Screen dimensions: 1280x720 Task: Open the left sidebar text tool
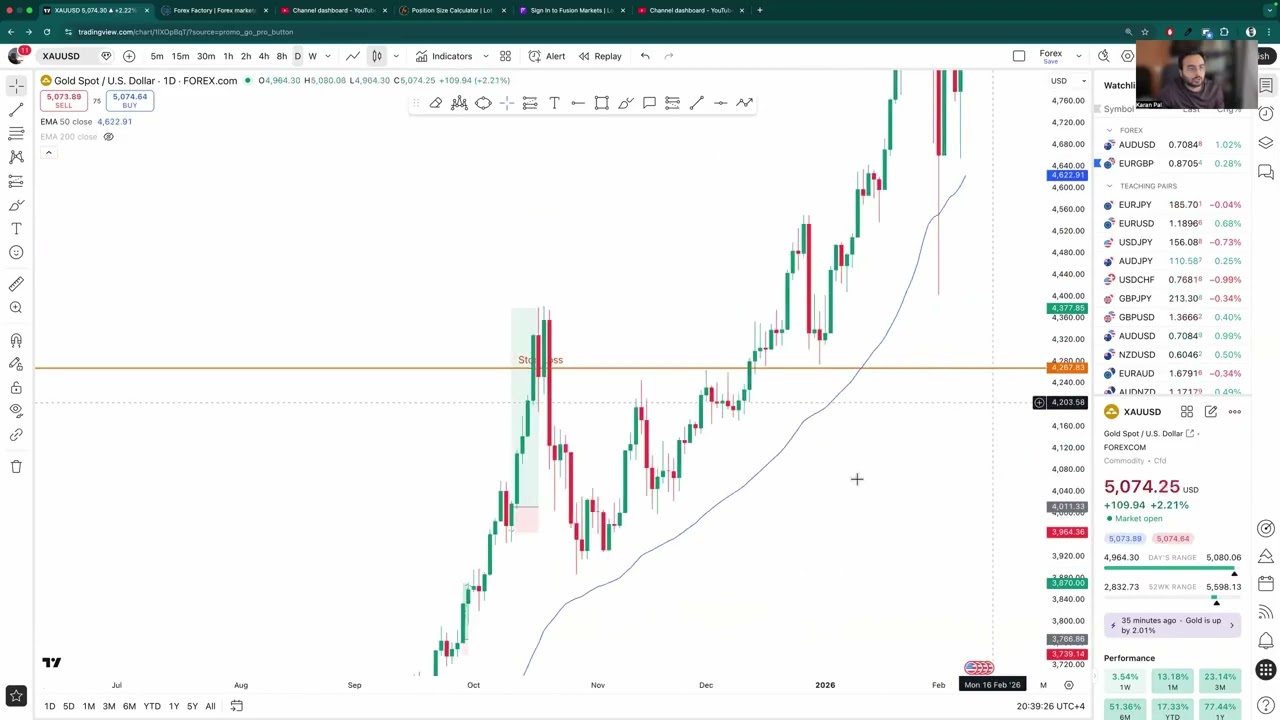(x=16, y=229)
